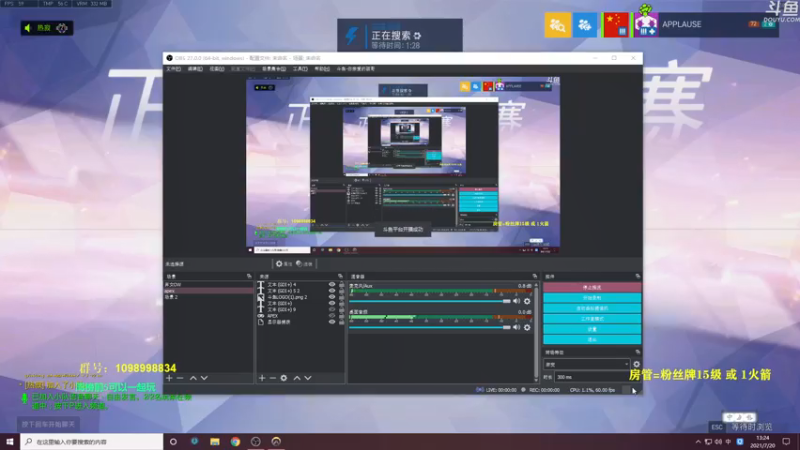Click the Windows Start button
The height and width of the screenshot is (450, 800).
[x=10, y=442]
